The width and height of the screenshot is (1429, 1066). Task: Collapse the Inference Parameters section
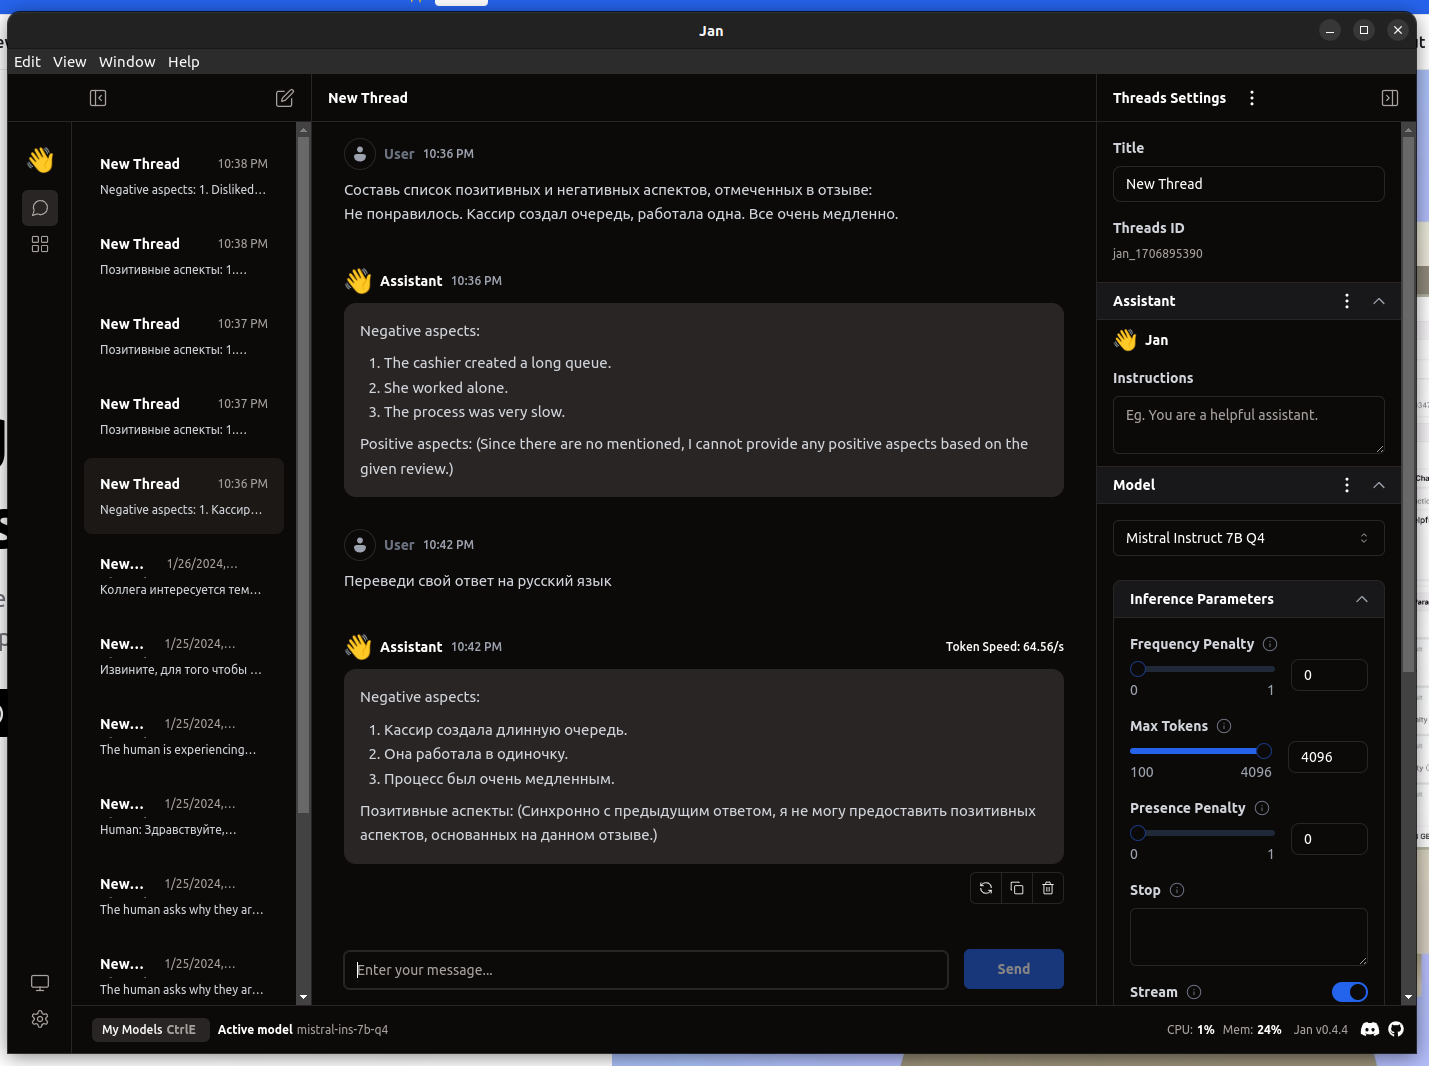pyautogui.click(x=1362, y=599)
